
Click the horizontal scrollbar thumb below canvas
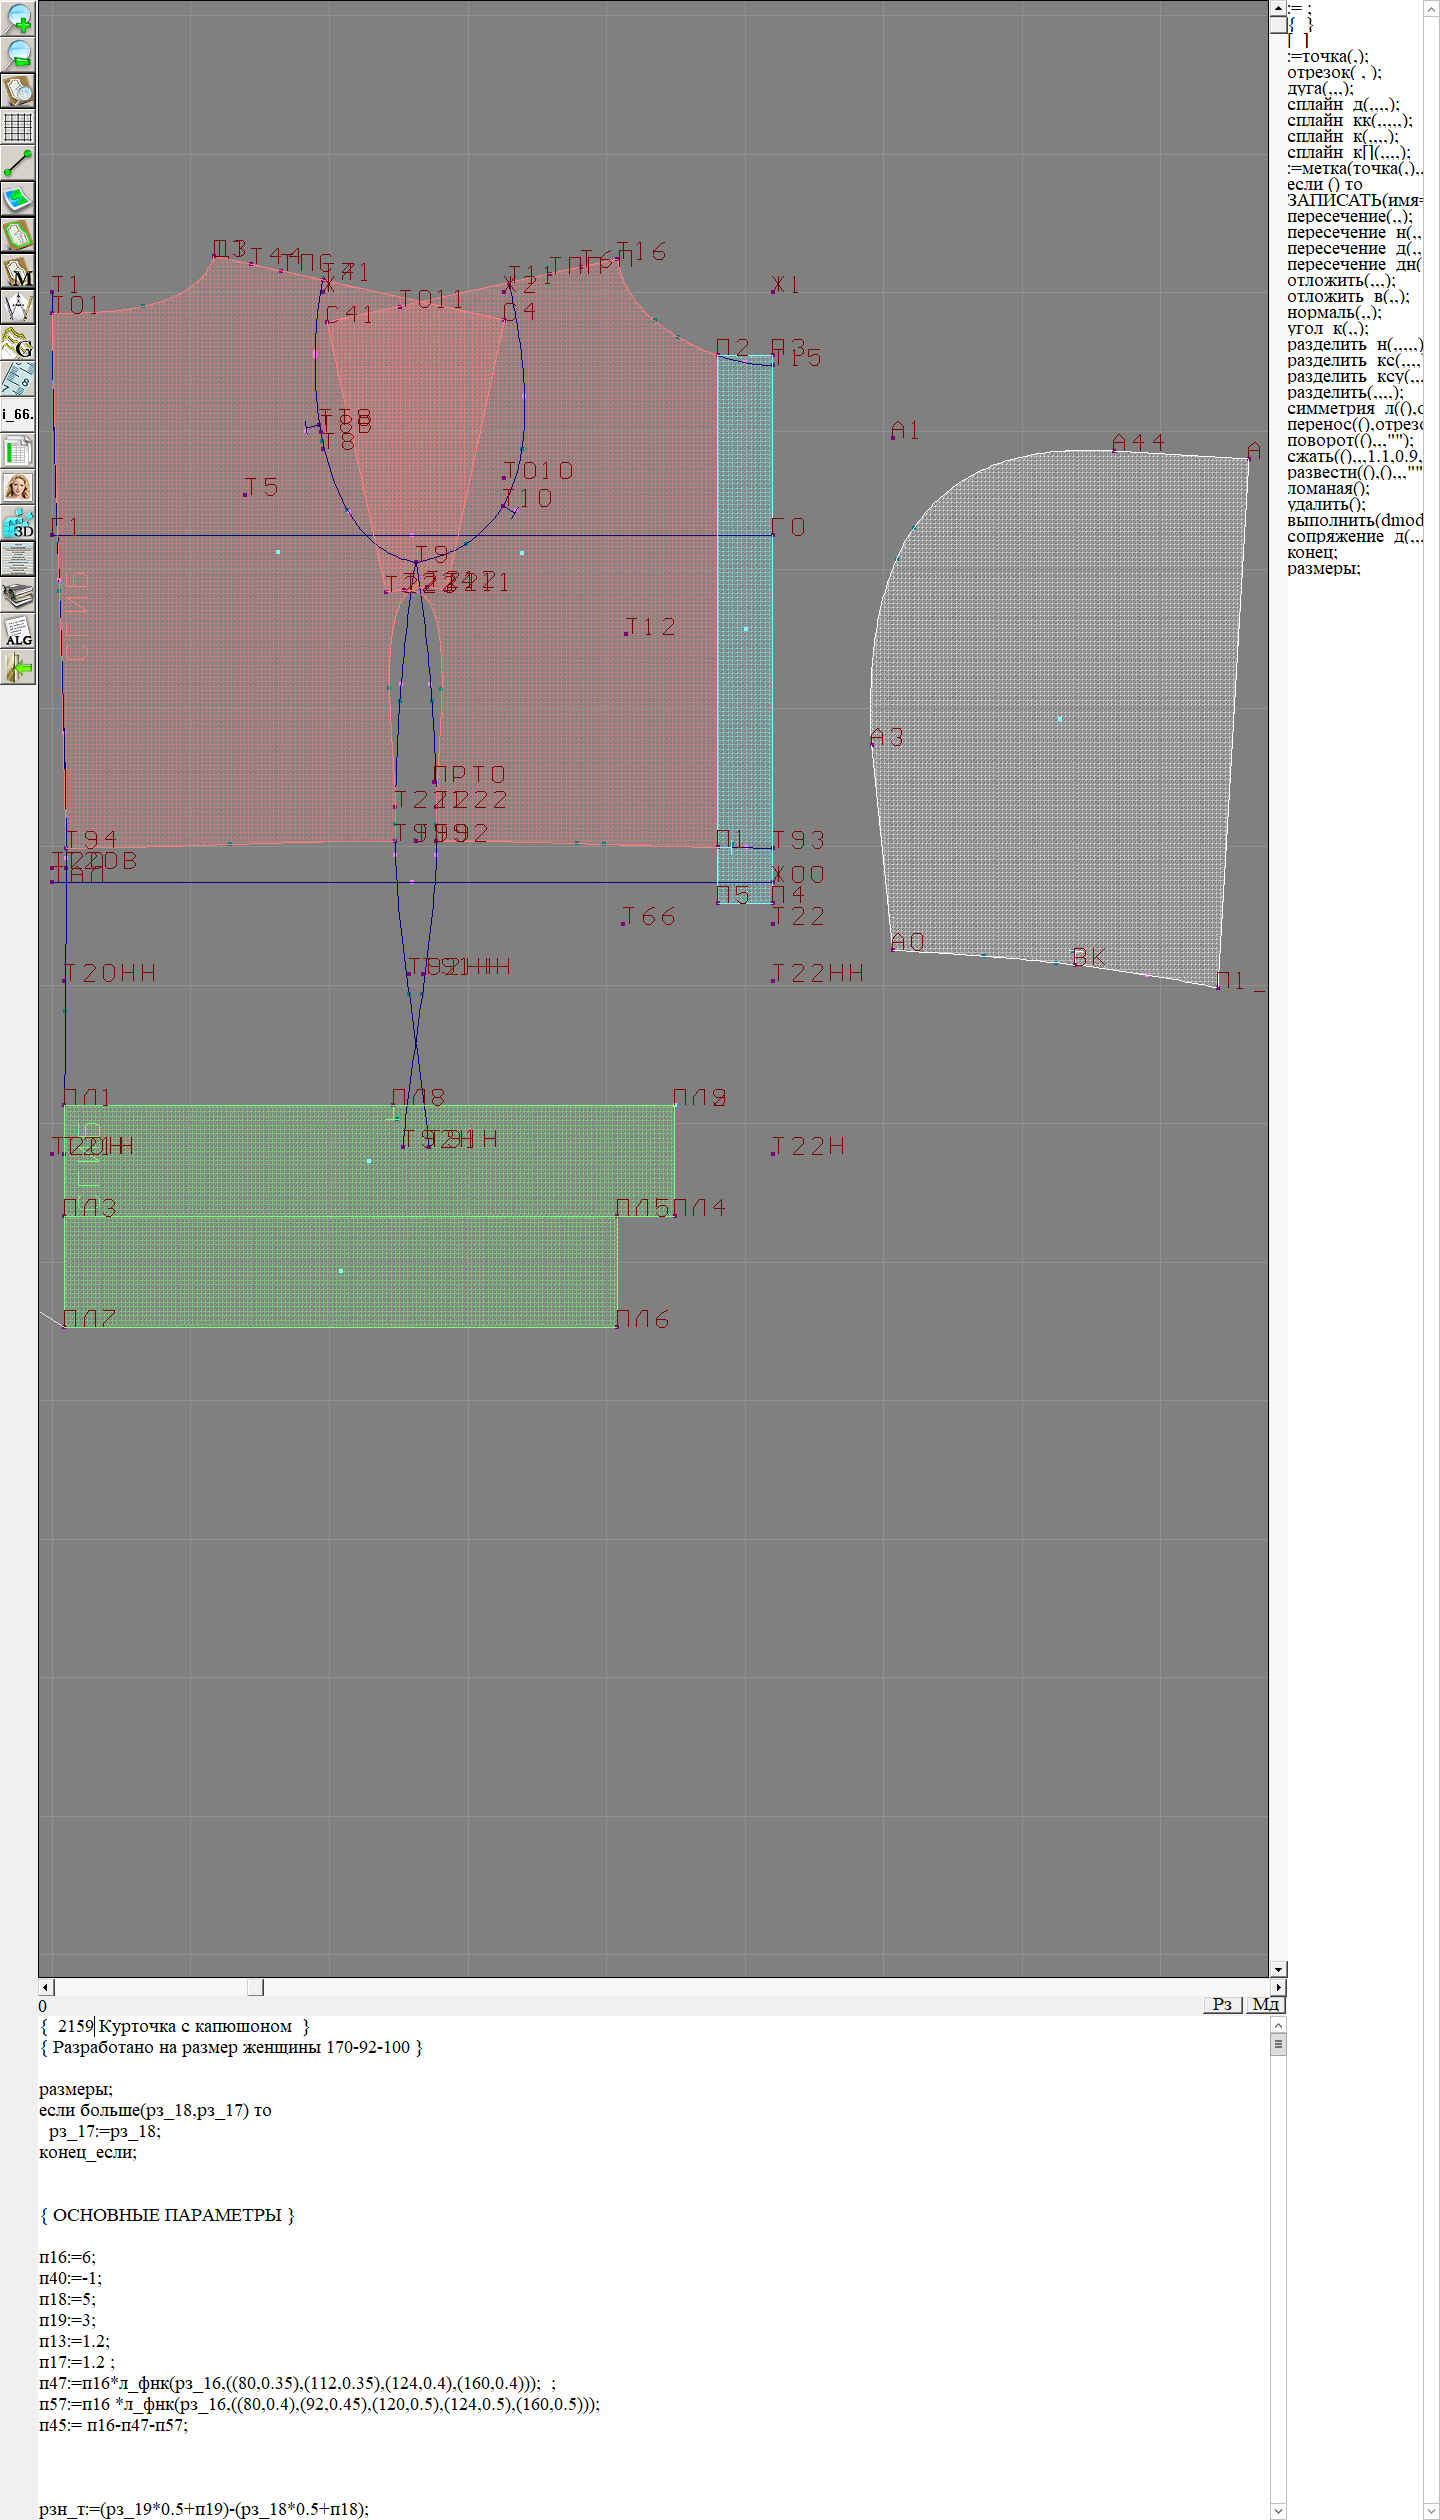[x=255, y=1987]
